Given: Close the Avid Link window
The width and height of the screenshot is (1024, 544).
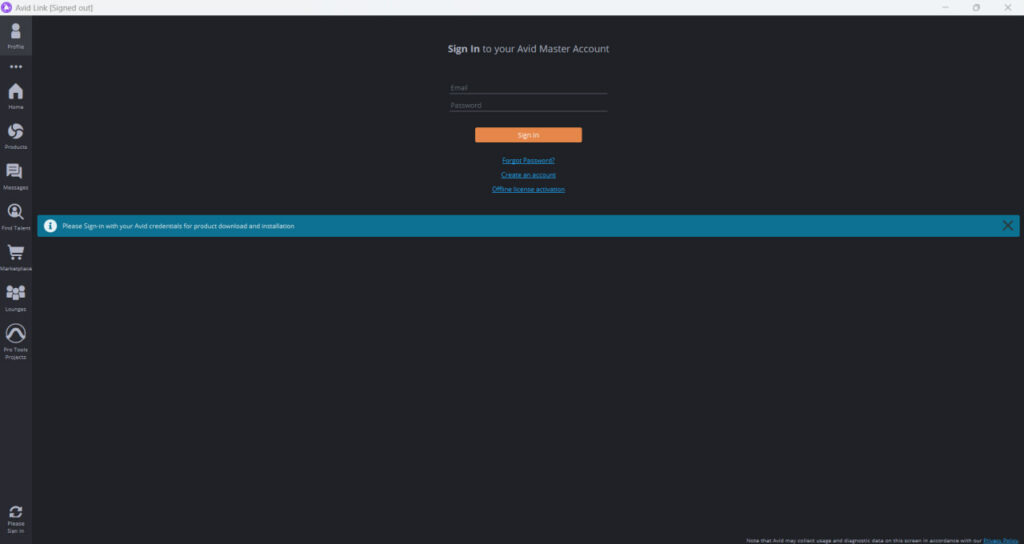Looking at the screenshot, I should pos(1008,8).
